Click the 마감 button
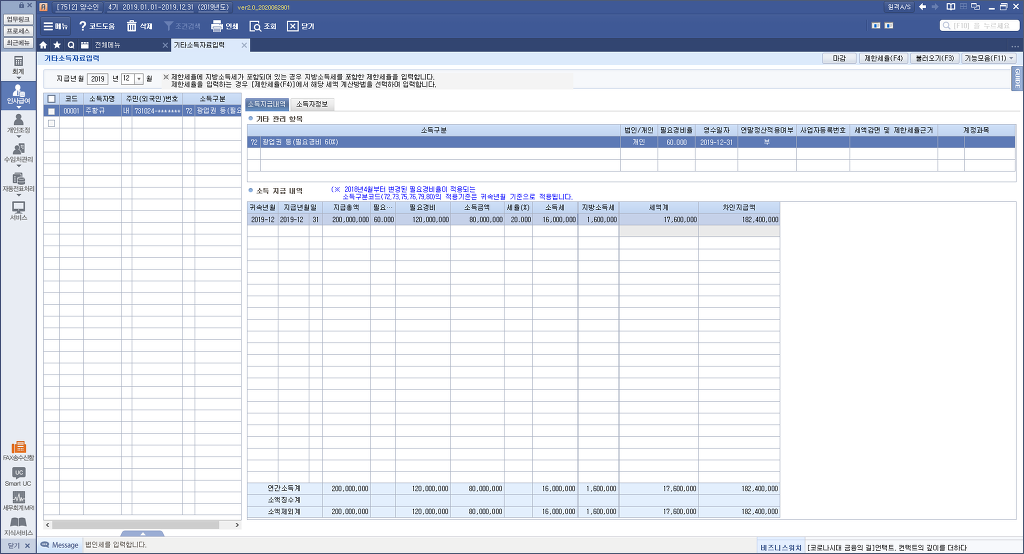 point(838,59)
